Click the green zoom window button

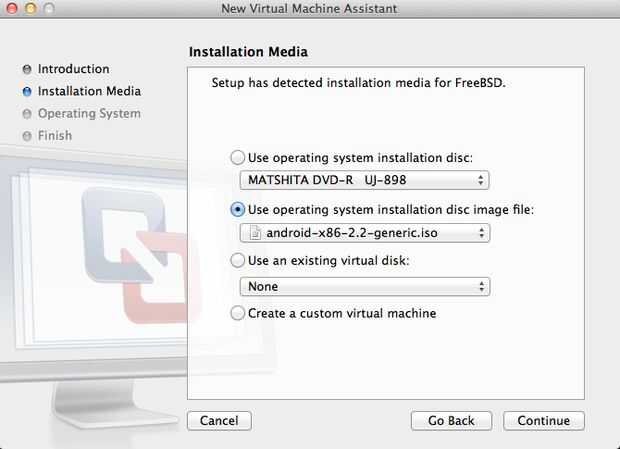click(47, 9)
